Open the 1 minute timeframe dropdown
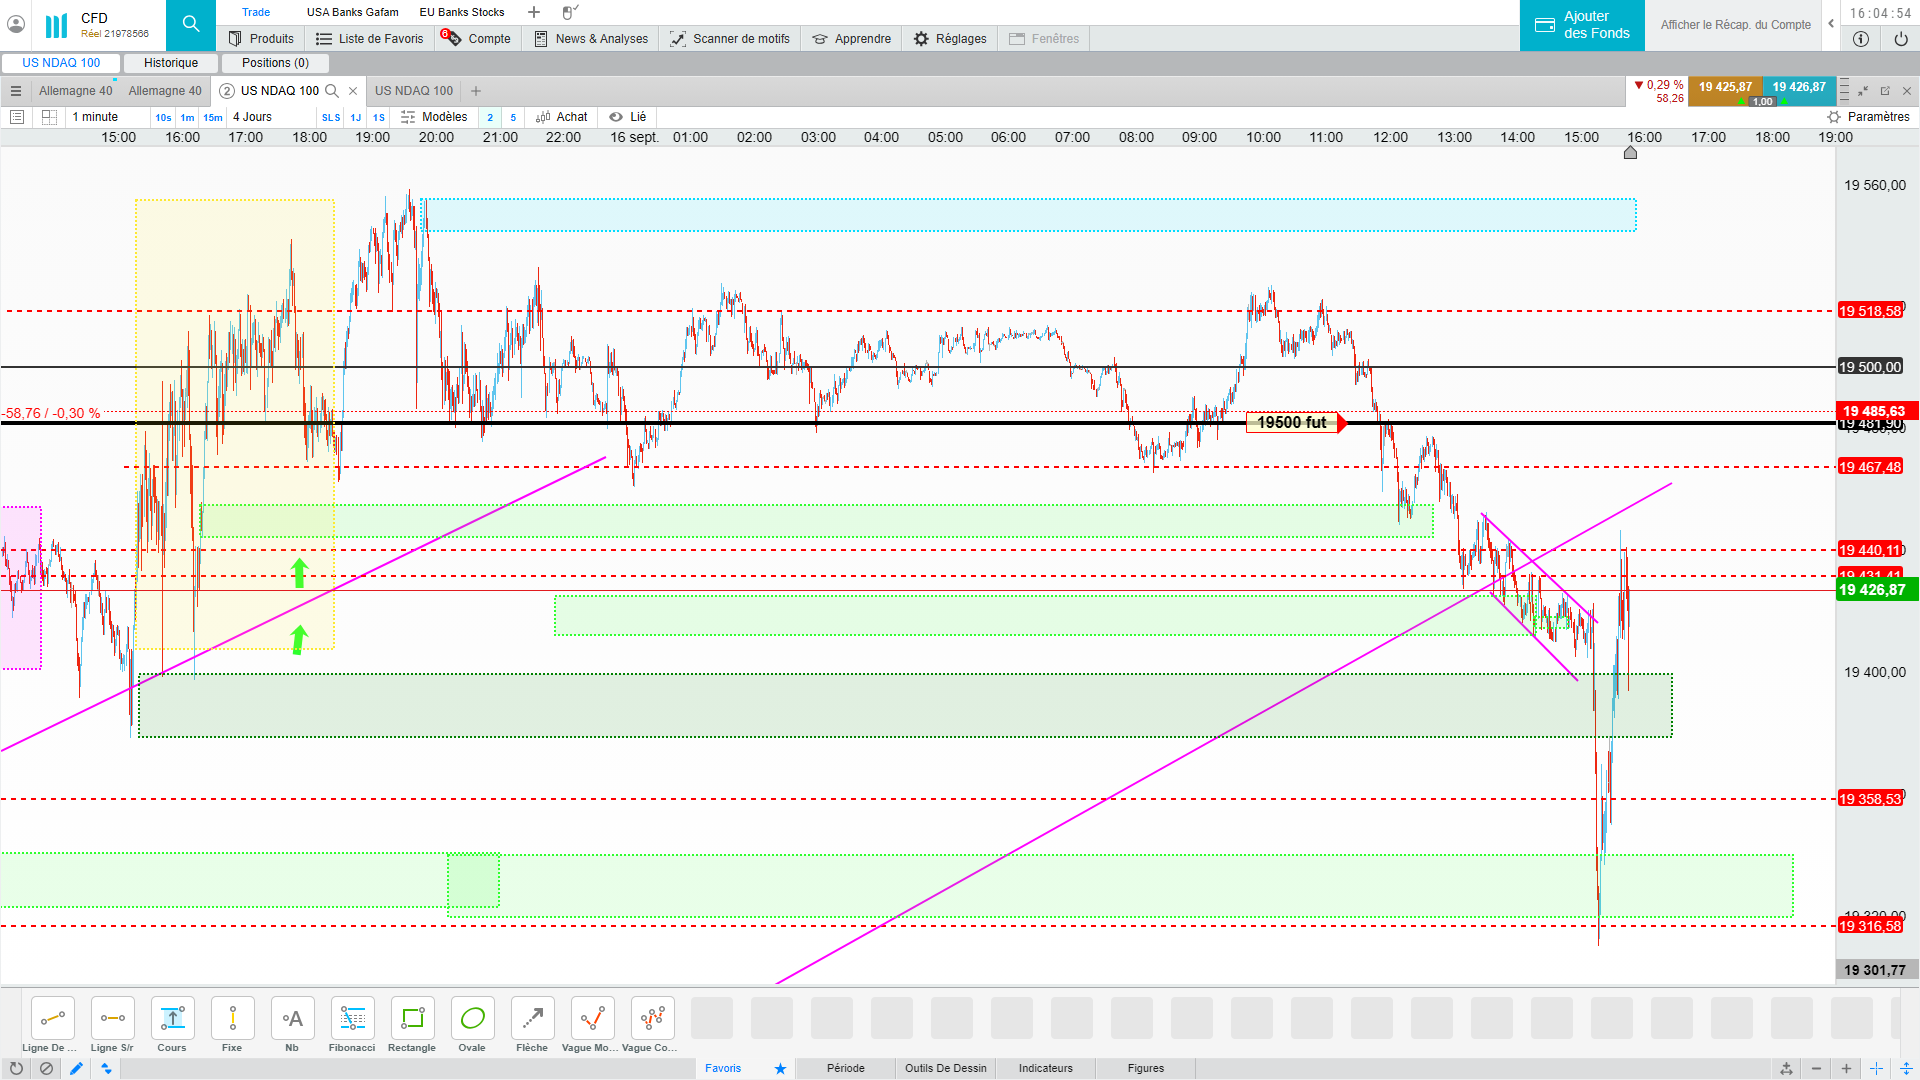This screenshot has height=1080, width=1920. pyautogui.click(x=96, y=117)
